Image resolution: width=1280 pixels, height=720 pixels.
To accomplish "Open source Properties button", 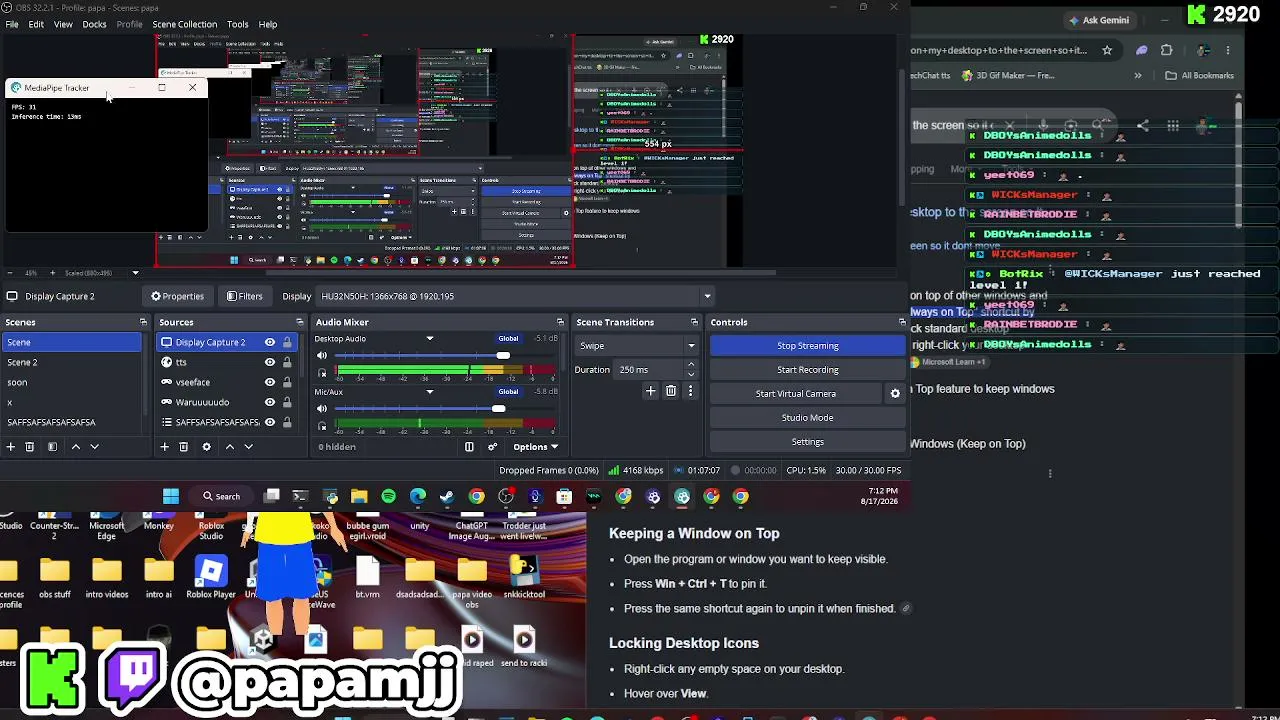I will (177, 296).
